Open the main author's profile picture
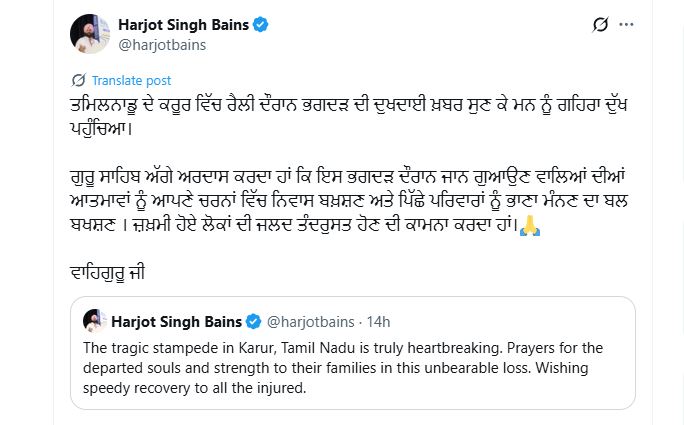This screenshot has height=425, width=684. (90, 34)
